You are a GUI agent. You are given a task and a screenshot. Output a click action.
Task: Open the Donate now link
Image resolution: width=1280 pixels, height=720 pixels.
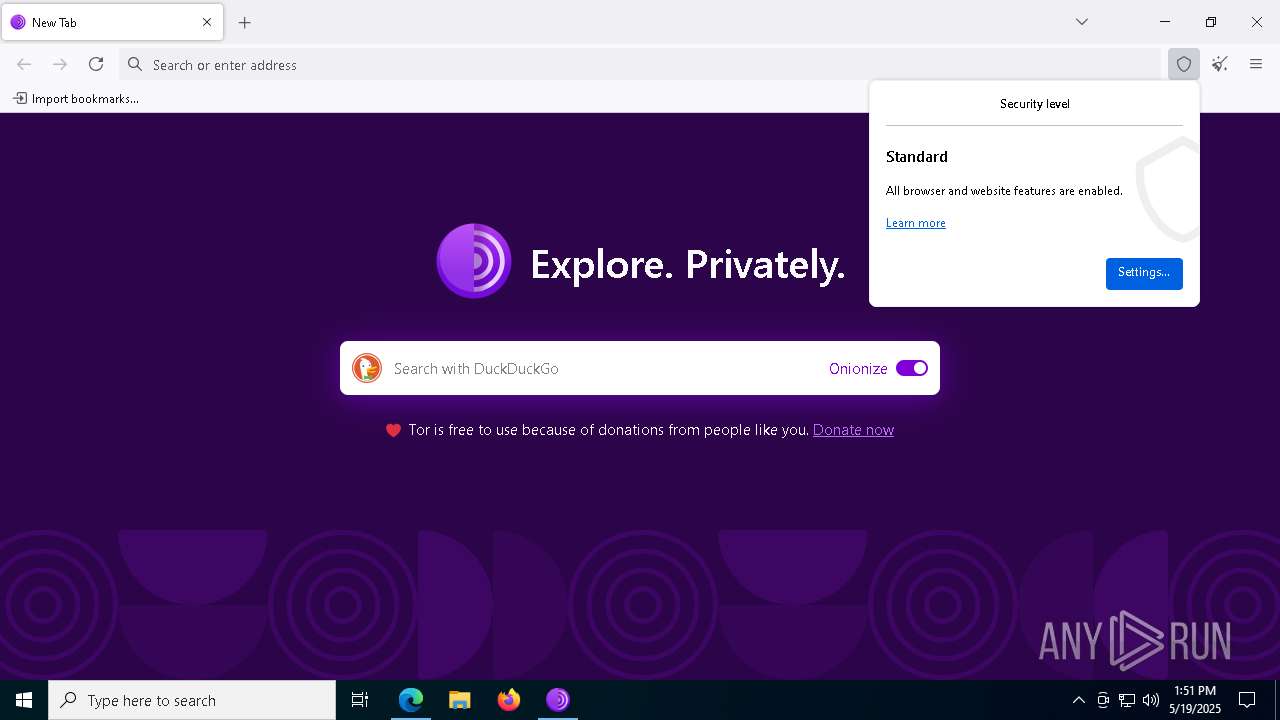pyautogui.click(x=853, y=430)
